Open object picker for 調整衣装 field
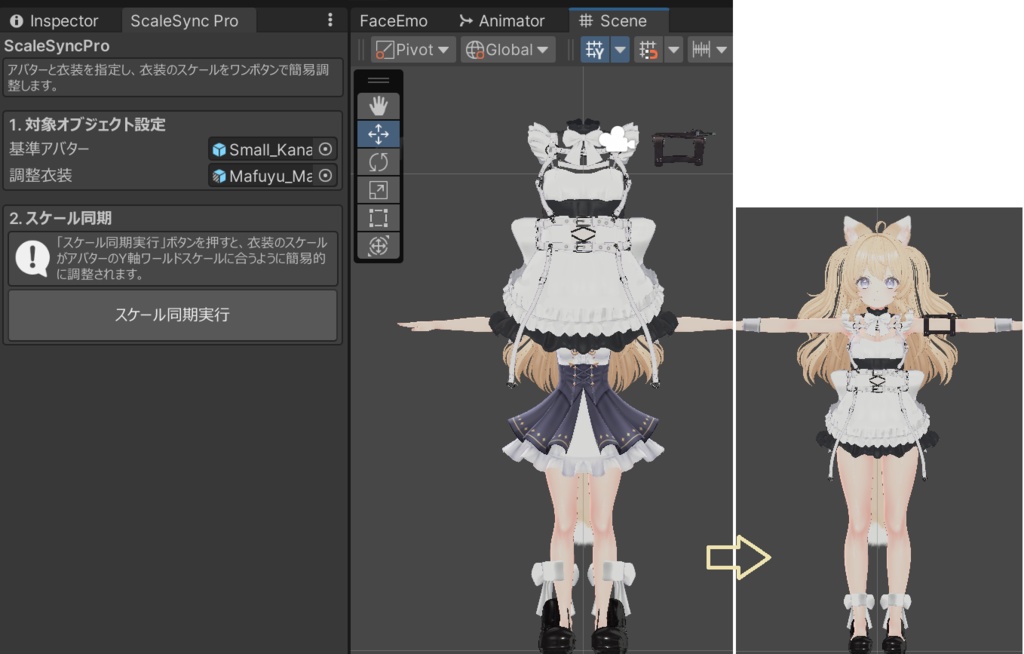The width and height of the screenshot is (1024, 654). pos(325,175)
